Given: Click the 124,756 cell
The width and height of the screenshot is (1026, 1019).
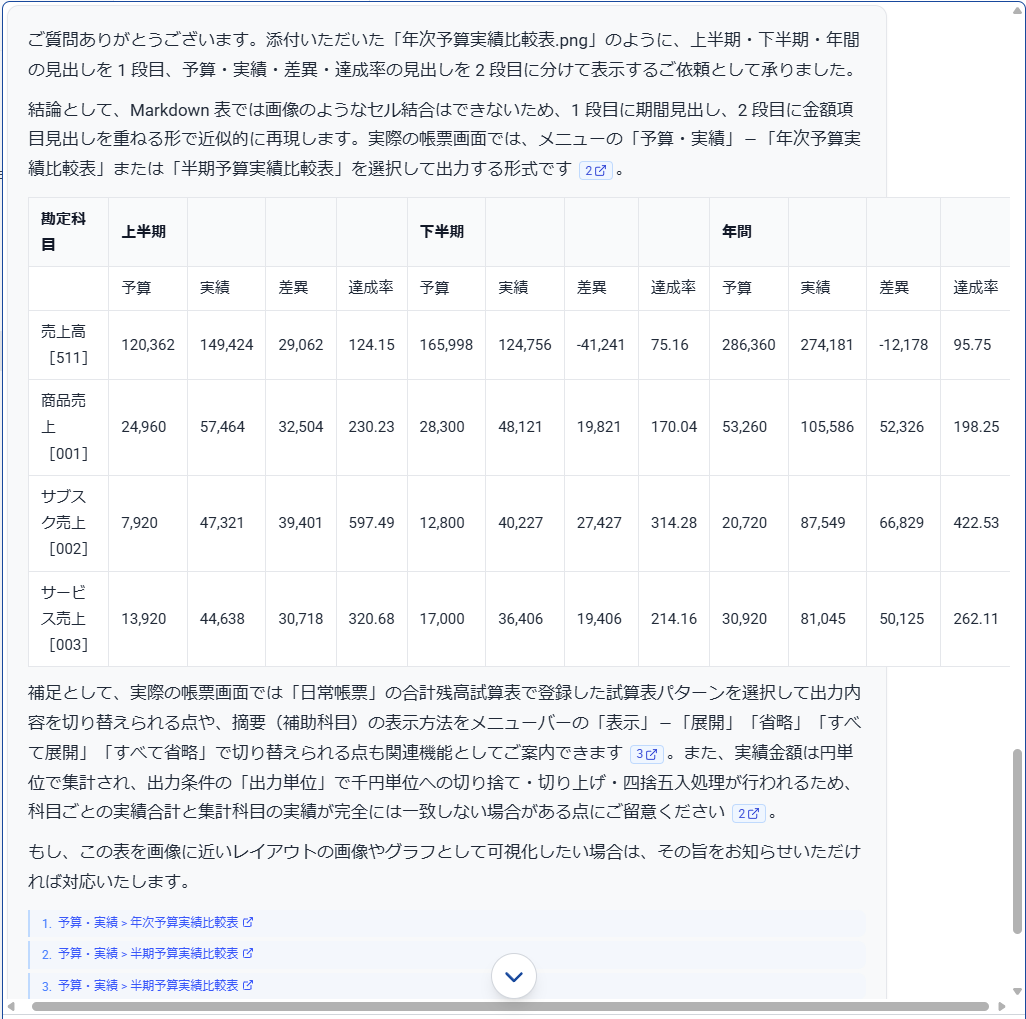Looking at the screenshot, I should tap(525, 345).
